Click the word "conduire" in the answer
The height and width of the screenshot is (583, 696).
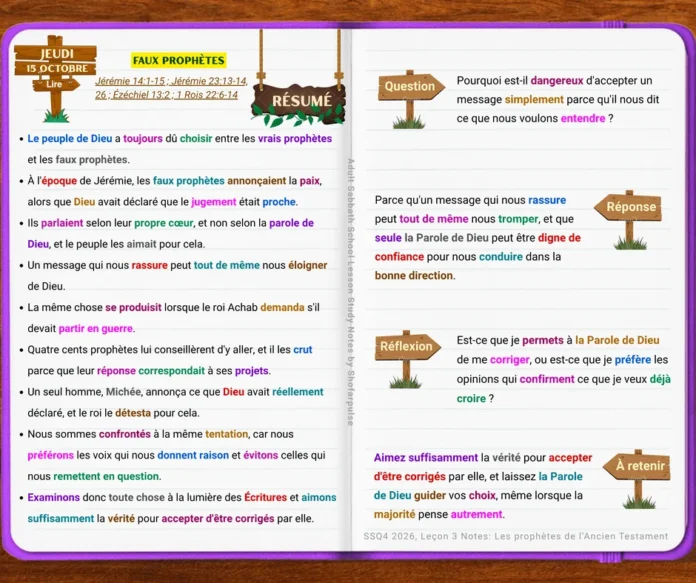click(501, 257)
